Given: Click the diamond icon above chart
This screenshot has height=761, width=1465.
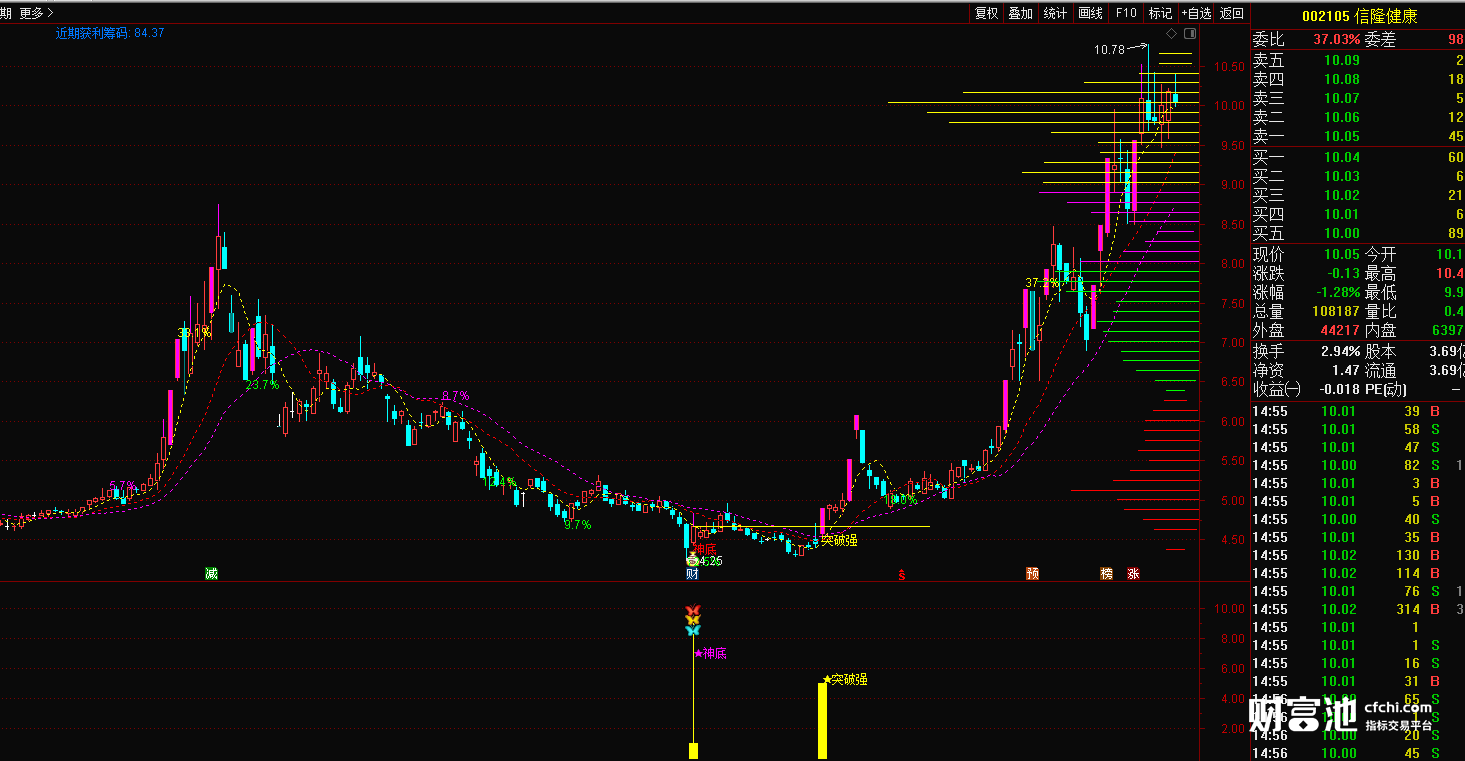Looking at the screenshot, I should pyautogui.click(x=1171, y=34).
